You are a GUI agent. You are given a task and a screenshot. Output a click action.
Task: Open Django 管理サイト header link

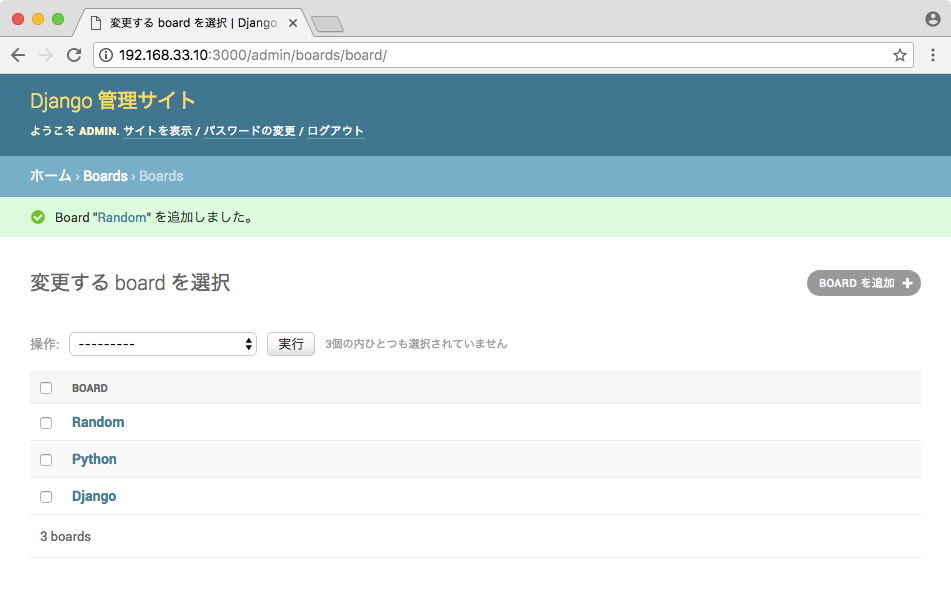113,101
